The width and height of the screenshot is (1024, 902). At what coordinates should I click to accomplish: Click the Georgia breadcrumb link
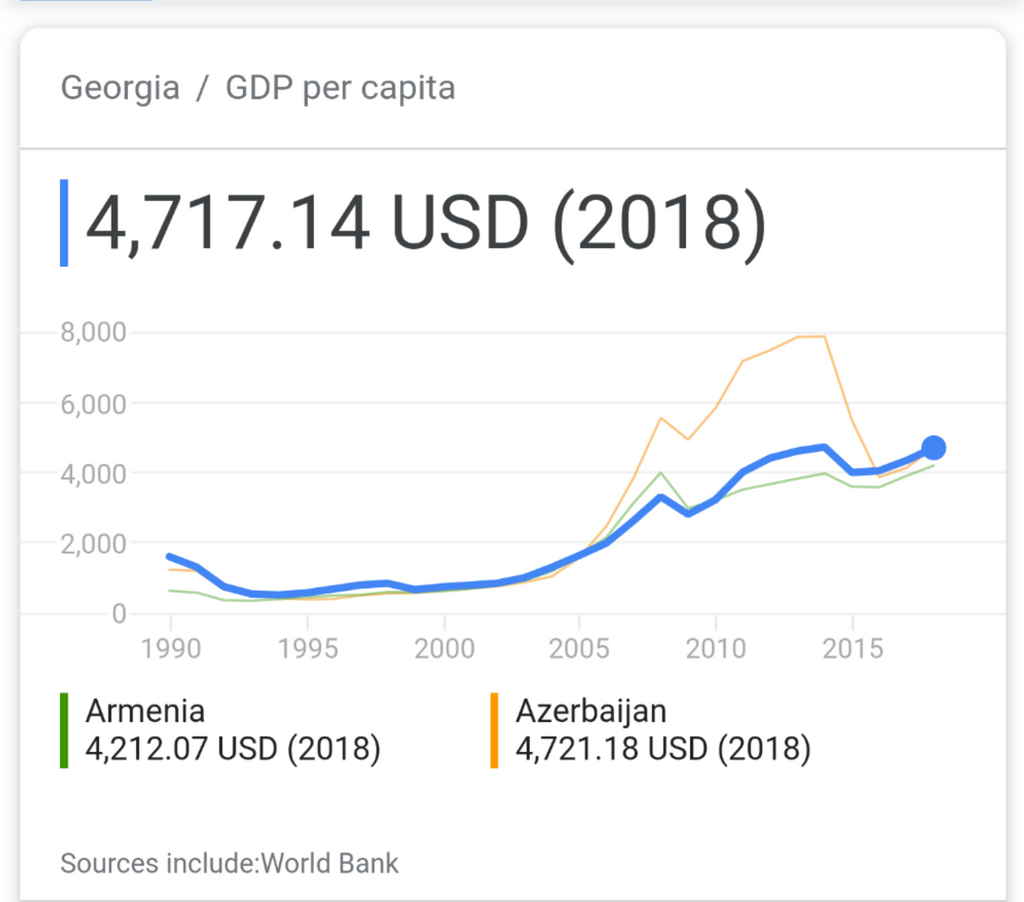[120, 88]
